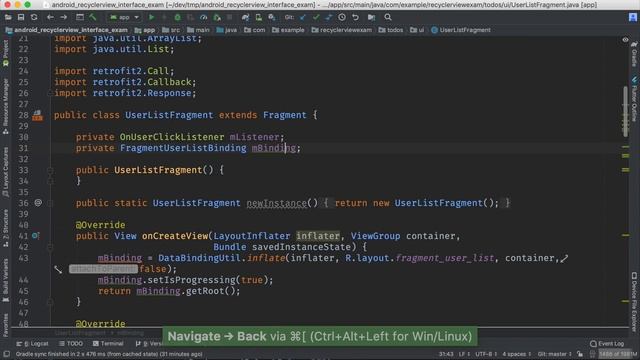Click the grayed parameter hint before 'false'

[103, 269]
